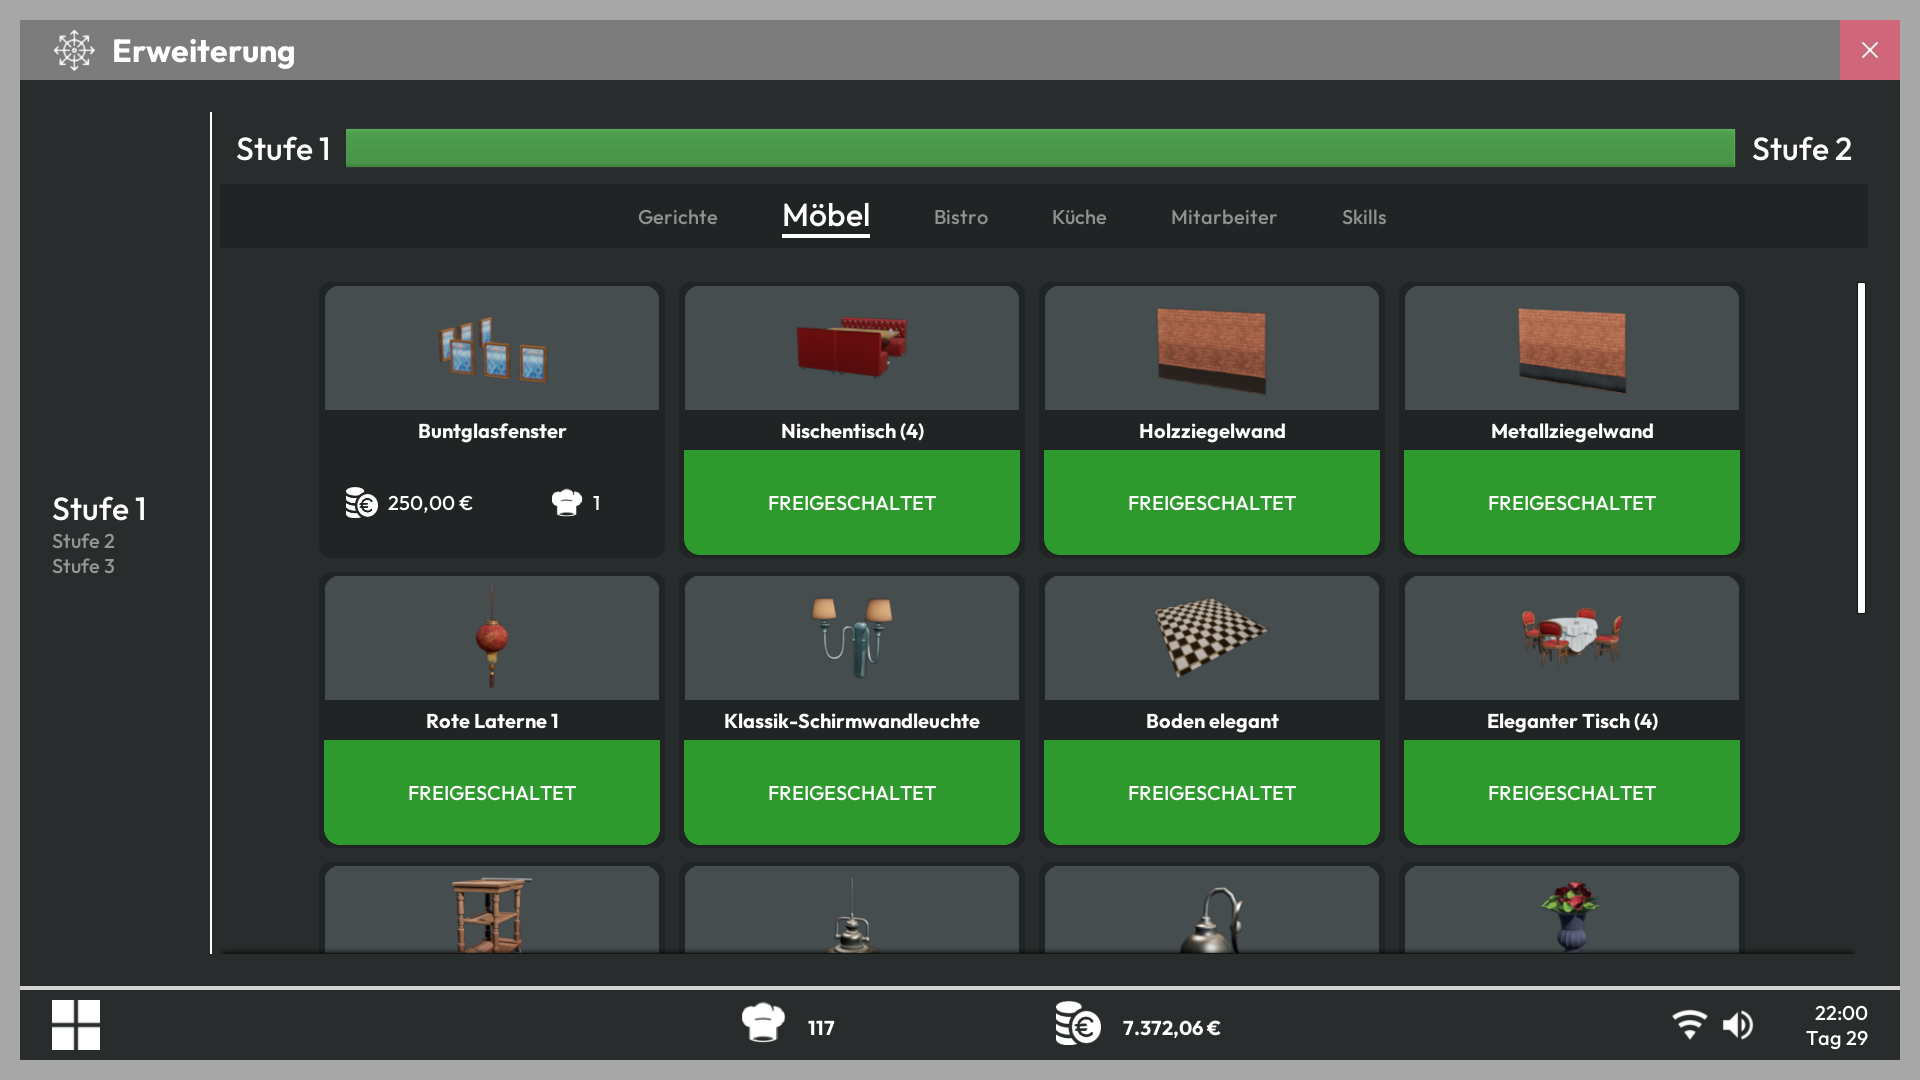Click the coin stack money icon in taskbar
Viewport: 1920px width, 1080px height.
[x=1078, y=1024]
